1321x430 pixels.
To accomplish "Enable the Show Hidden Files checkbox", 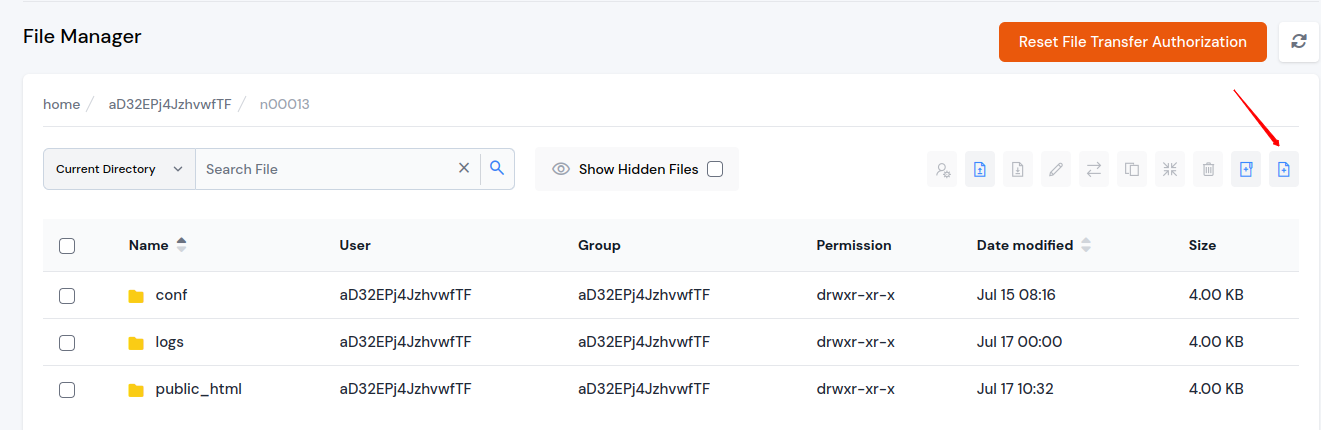I will pyautogui.click(x=715, y=169).
